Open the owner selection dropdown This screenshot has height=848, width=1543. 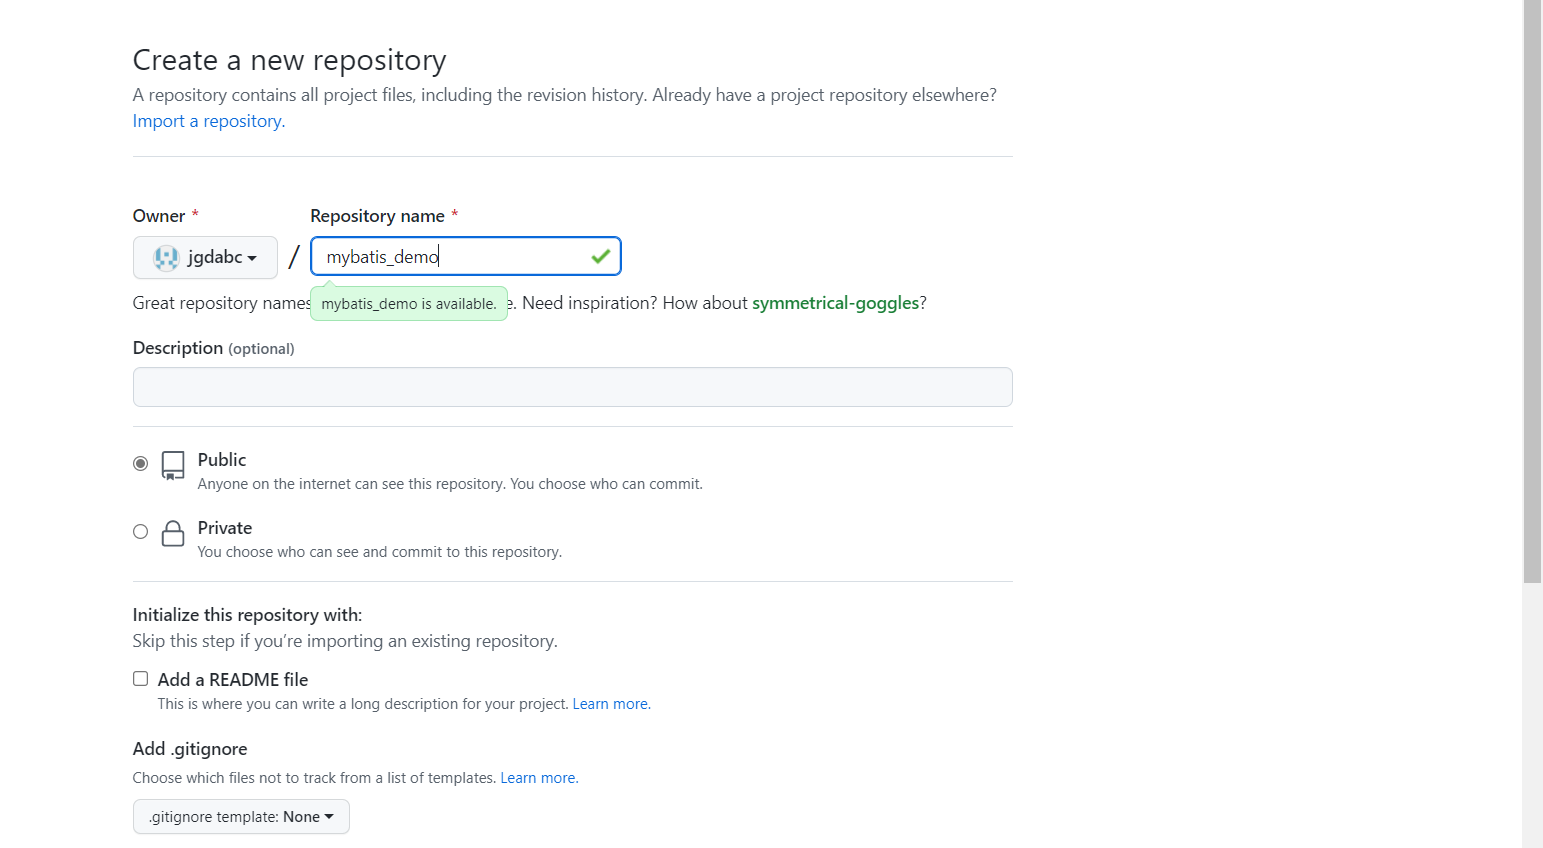205,257
